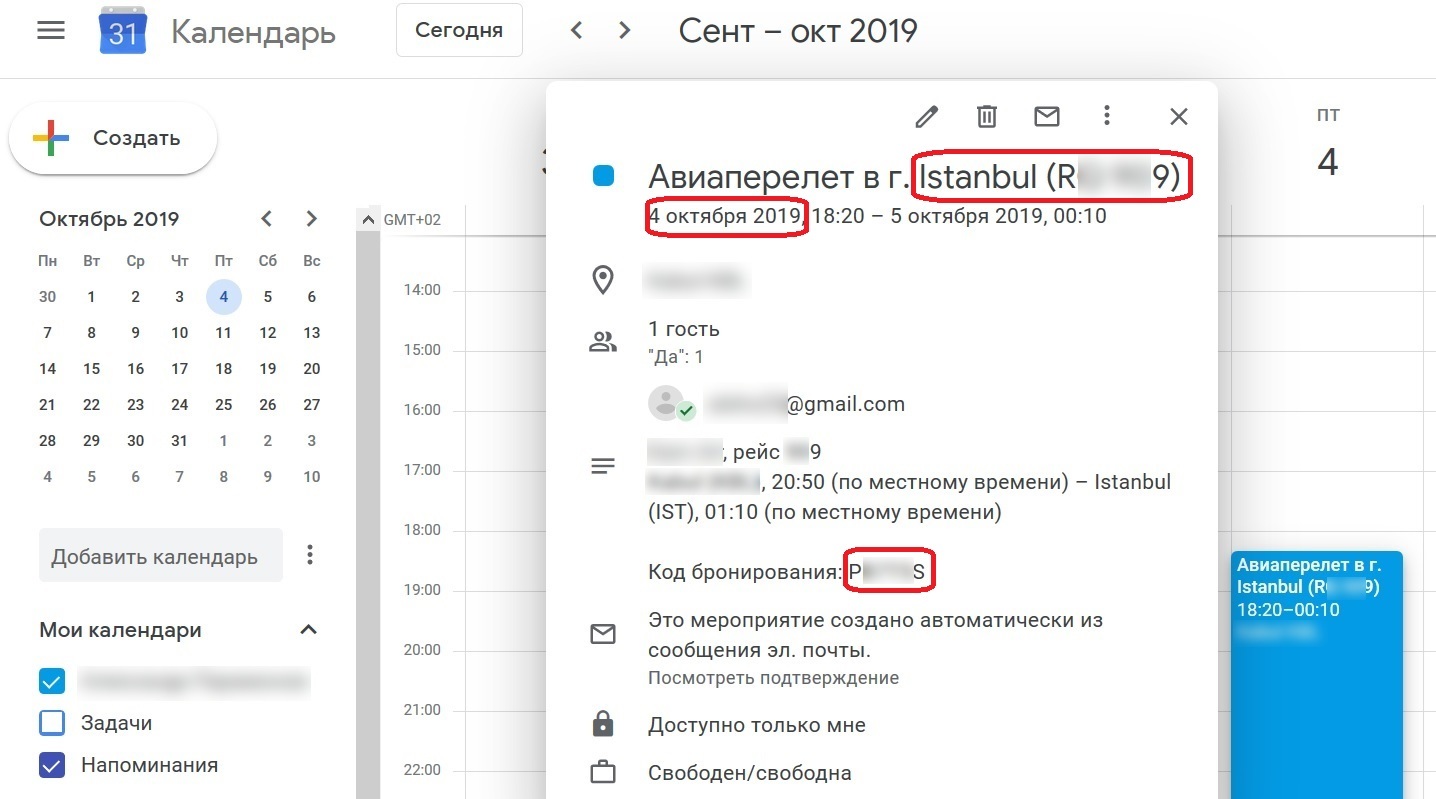Open the Посмотреть подтверждение link
The width and height of the screenshot is (1436, 799).
click(773, 678)
